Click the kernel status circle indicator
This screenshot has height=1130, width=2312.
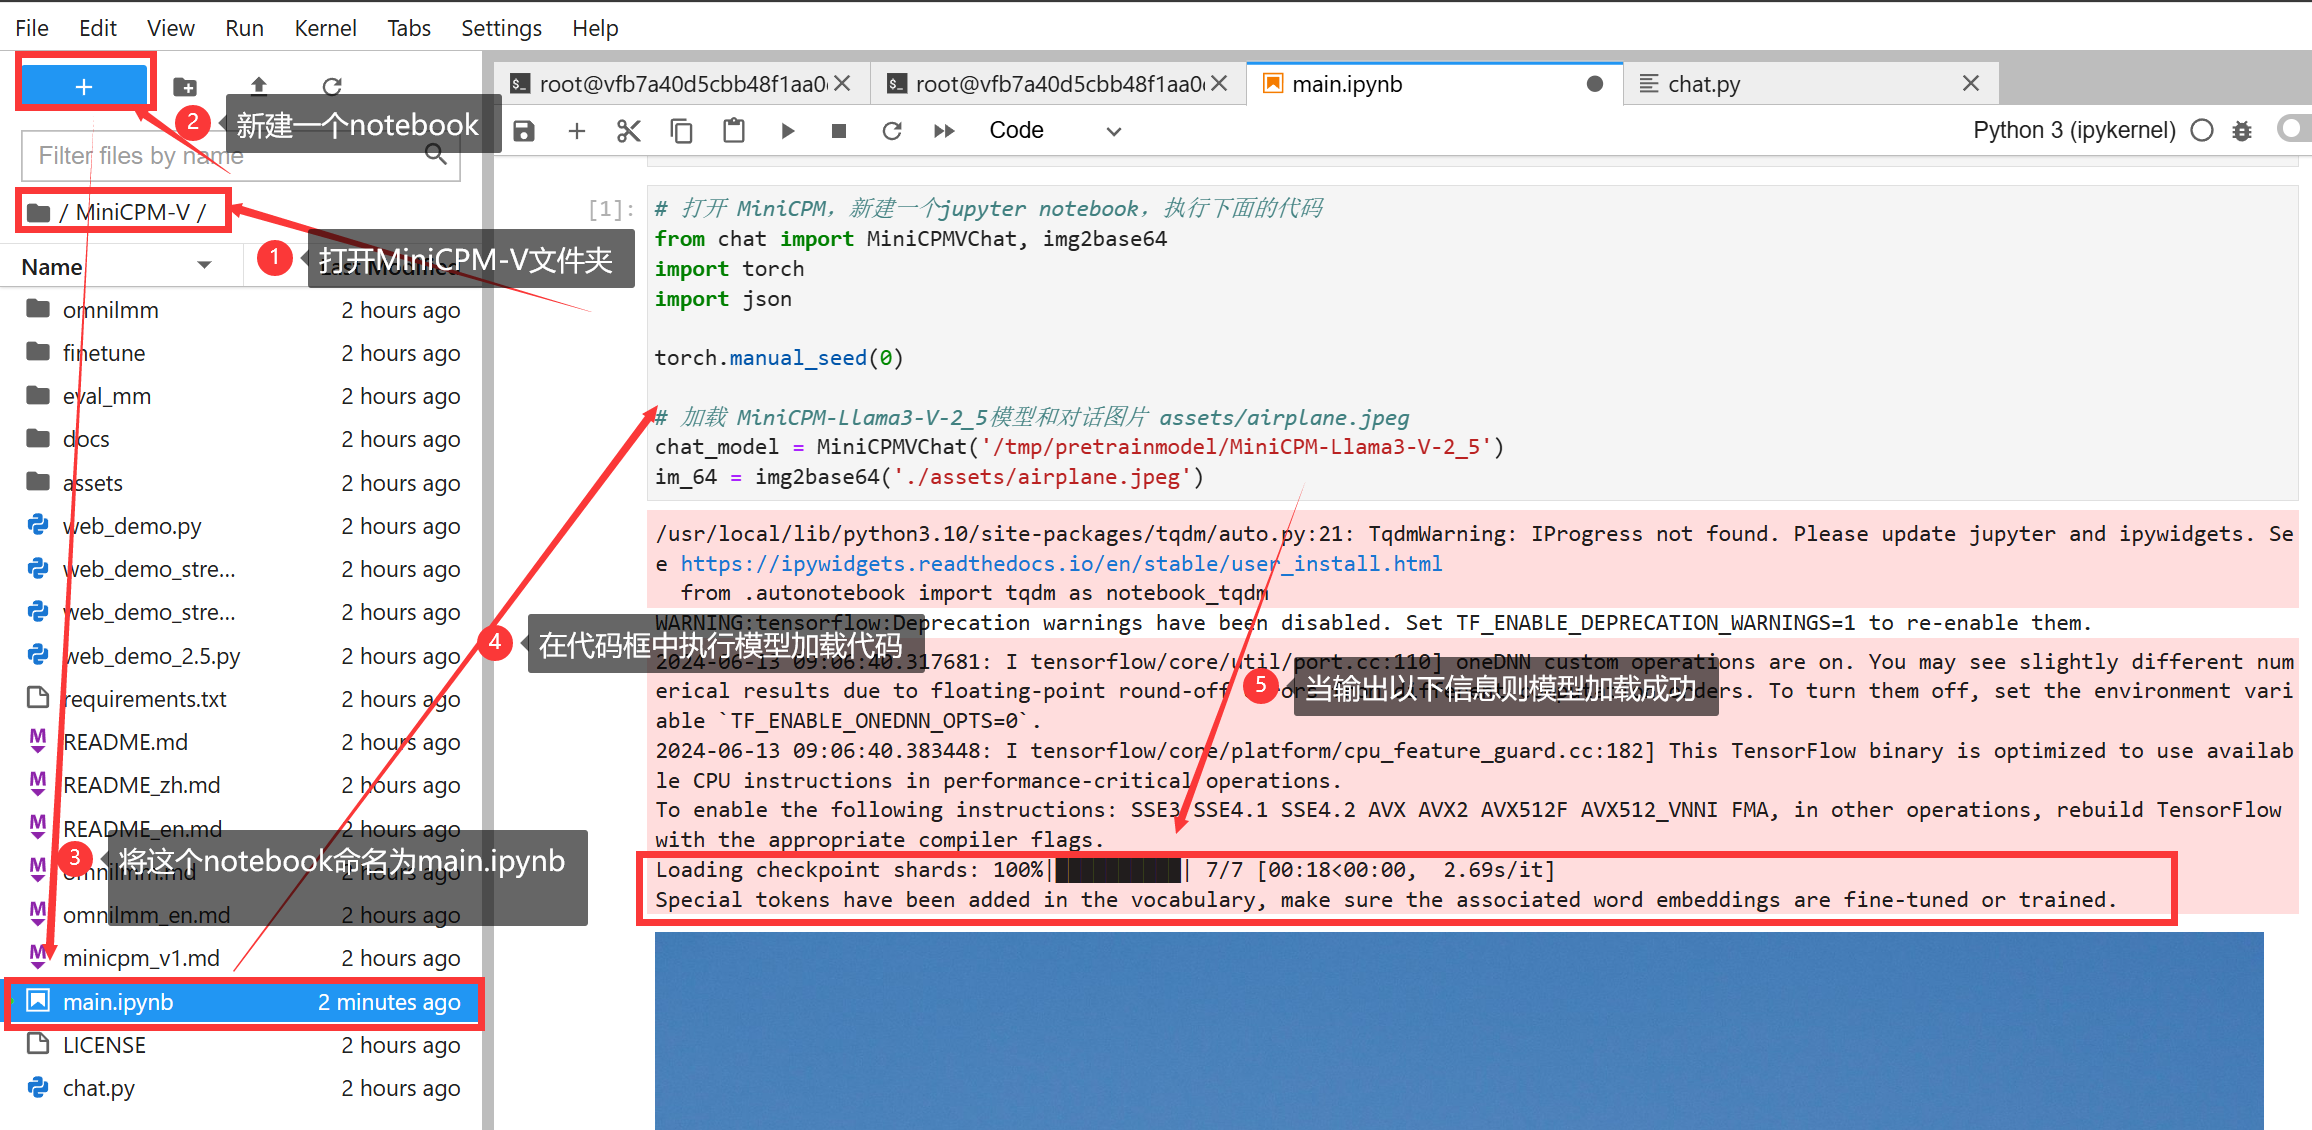(x=2202, y=131)
